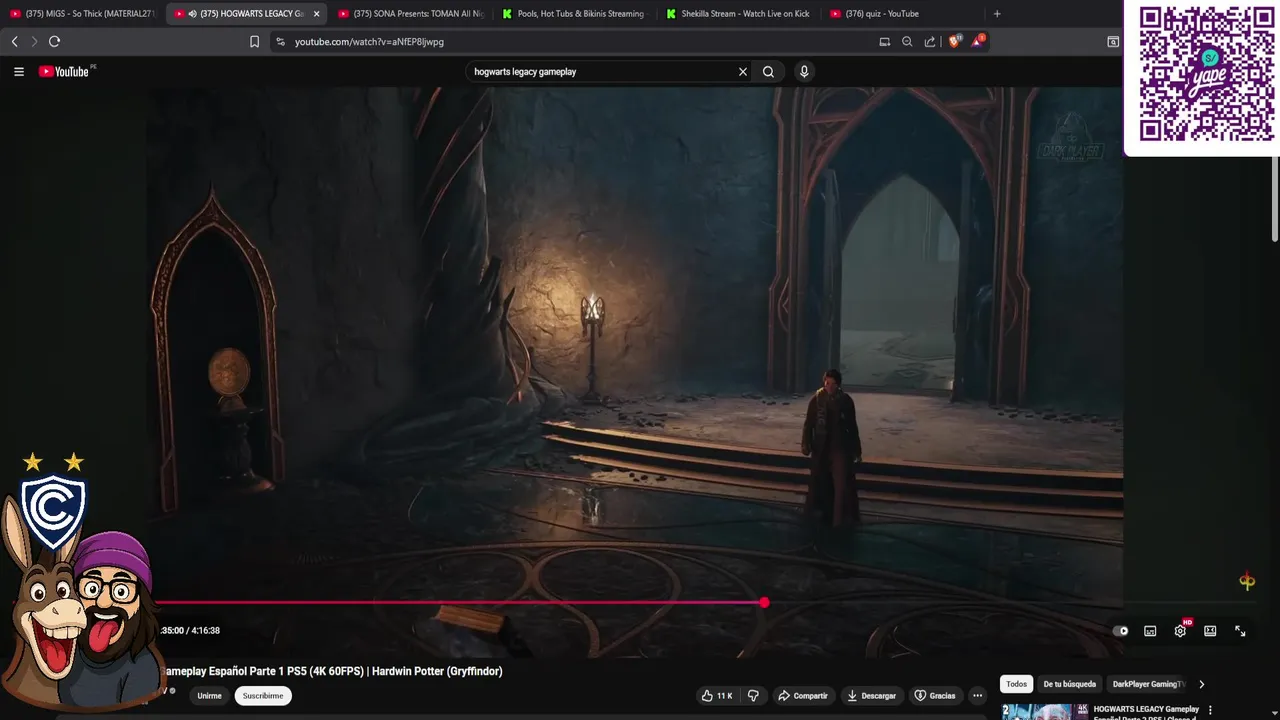Switch to theater mode
Screen dimensions: 1280x720
[1210, 631]
